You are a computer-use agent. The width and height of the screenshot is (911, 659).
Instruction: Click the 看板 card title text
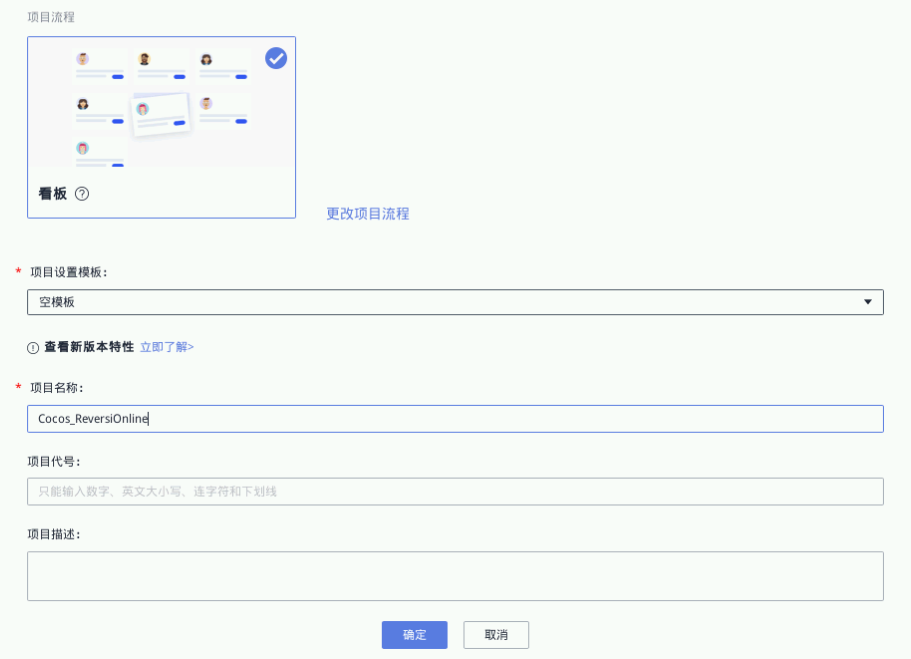coord(53,194)
